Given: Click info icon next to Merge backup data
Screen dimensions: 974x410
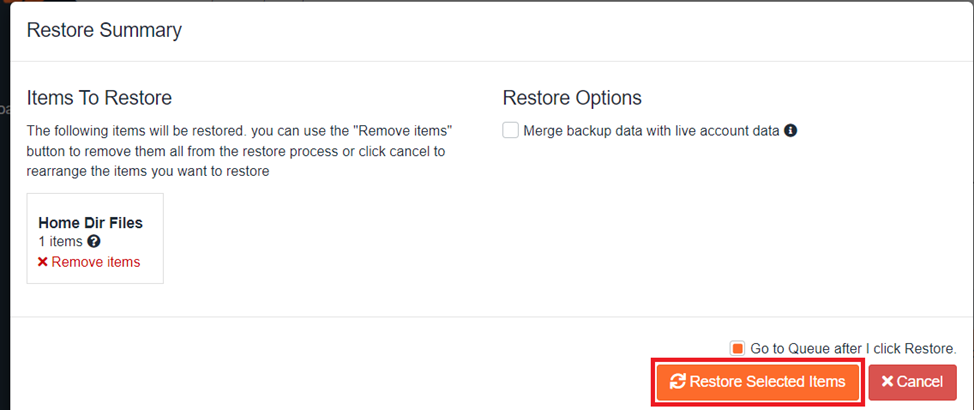Looking at the screenshot, I should [790, 130].
